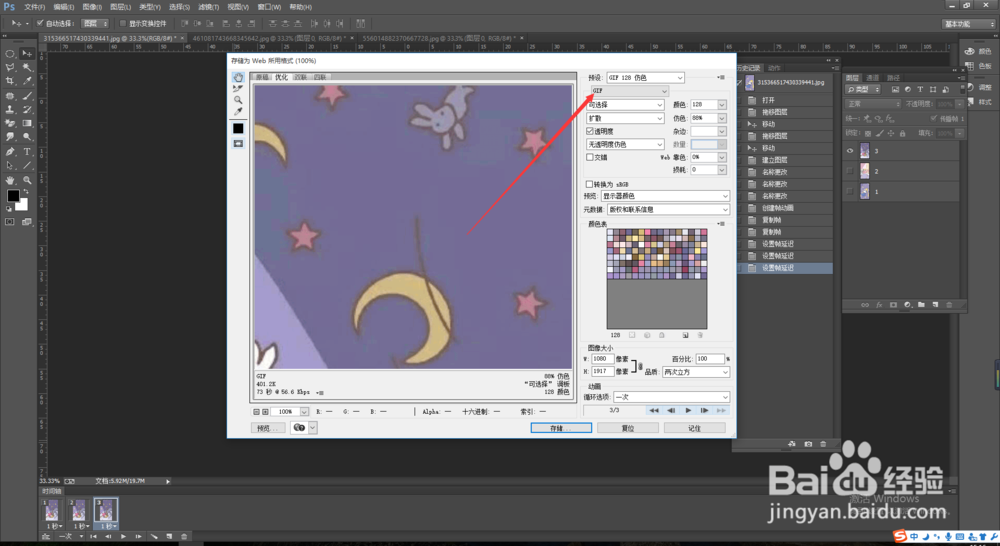This screenshot has width=1000, height=546.
Task: Toggle 自动选择 auto-select checkbox in options bar
Action: click(x=40, y=23)
